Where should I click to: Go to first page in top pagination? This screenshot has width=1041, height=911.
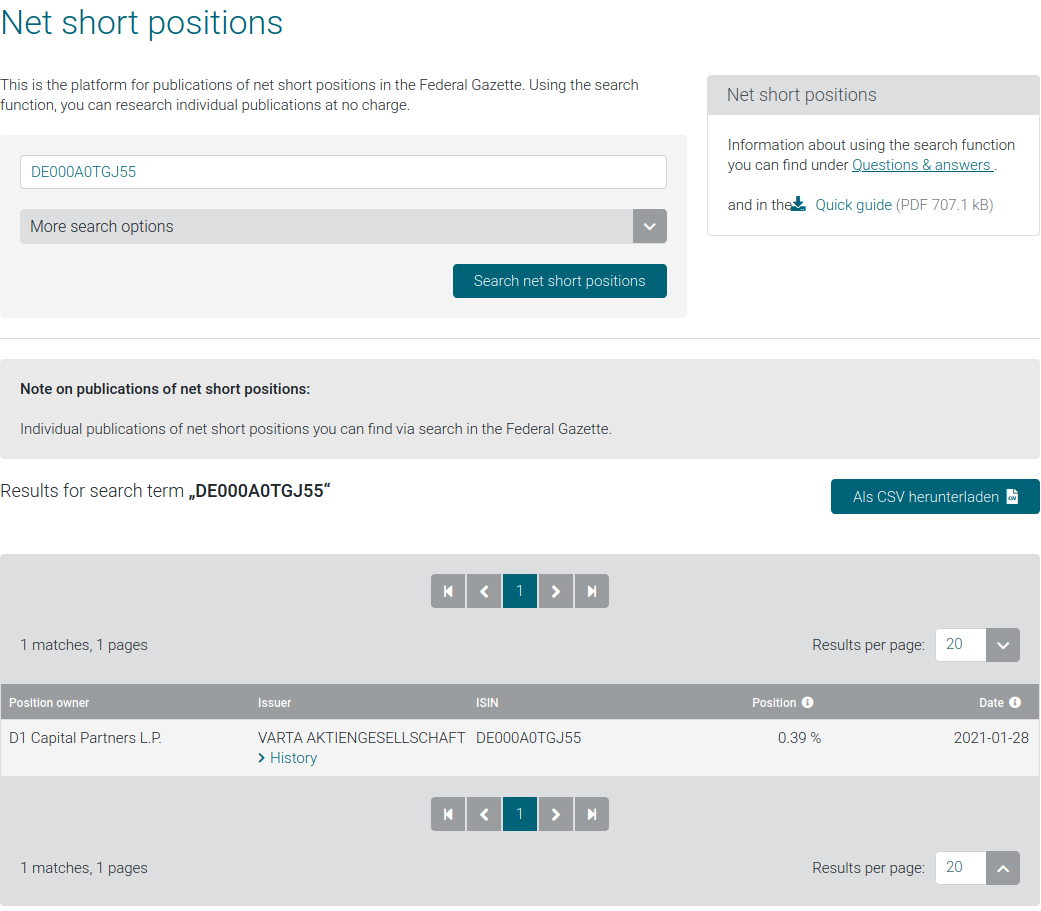click(x=448, y=591)
